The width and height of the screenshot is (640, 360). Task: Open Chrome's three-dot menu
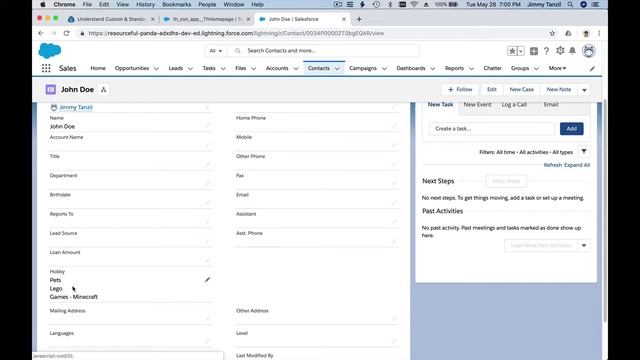(x=599, y=33)
